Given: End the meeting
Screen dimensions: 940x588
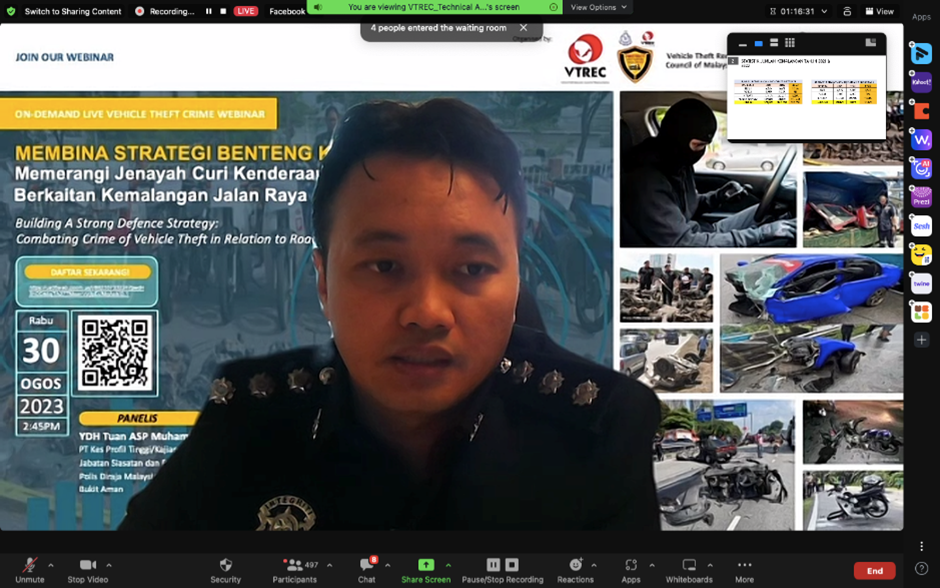Looking at the screenshot, I should (874, 571).
